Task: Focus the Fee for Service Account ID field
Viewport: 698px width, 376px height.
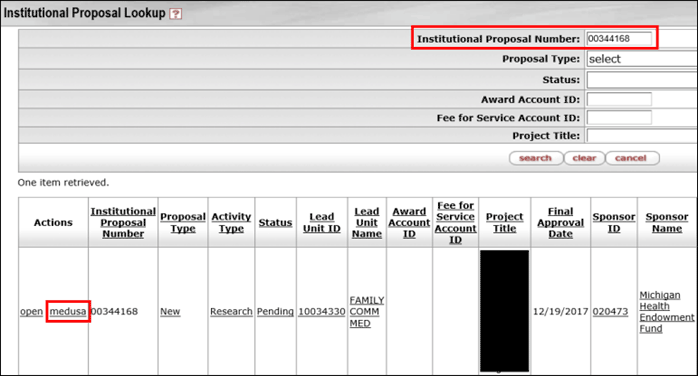Action: coord(619,117)
